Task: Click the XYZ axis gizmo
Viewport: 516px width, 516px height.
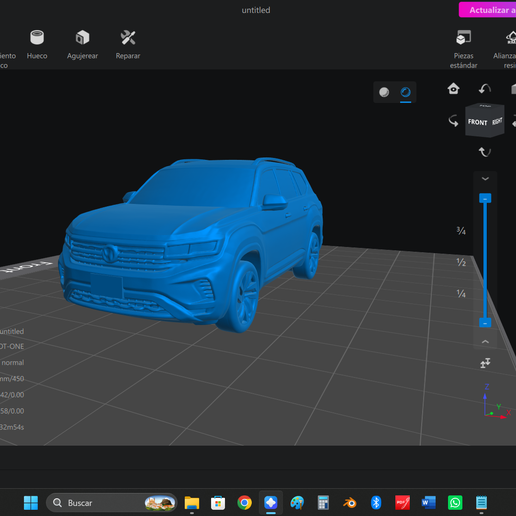Action: 496,402
